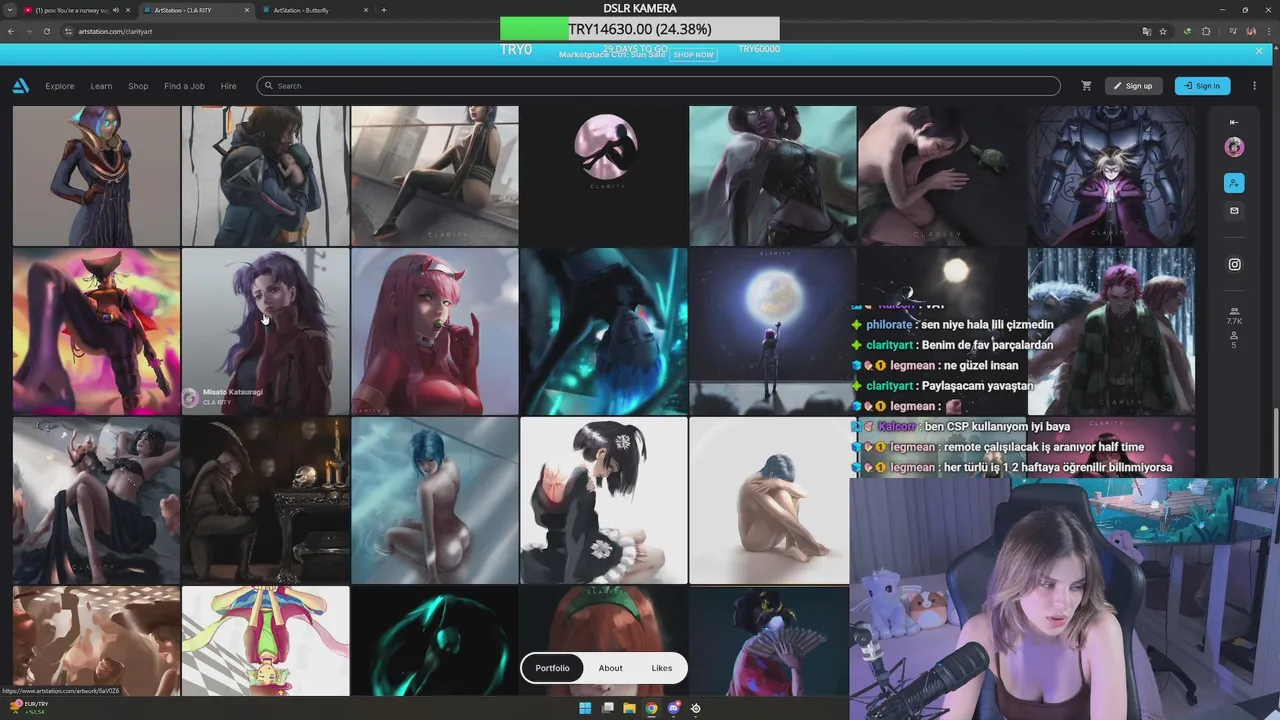The width and height of the screenshot is (1280, 720).
Task: View the 7.7K followers count
Action: 1234,316
